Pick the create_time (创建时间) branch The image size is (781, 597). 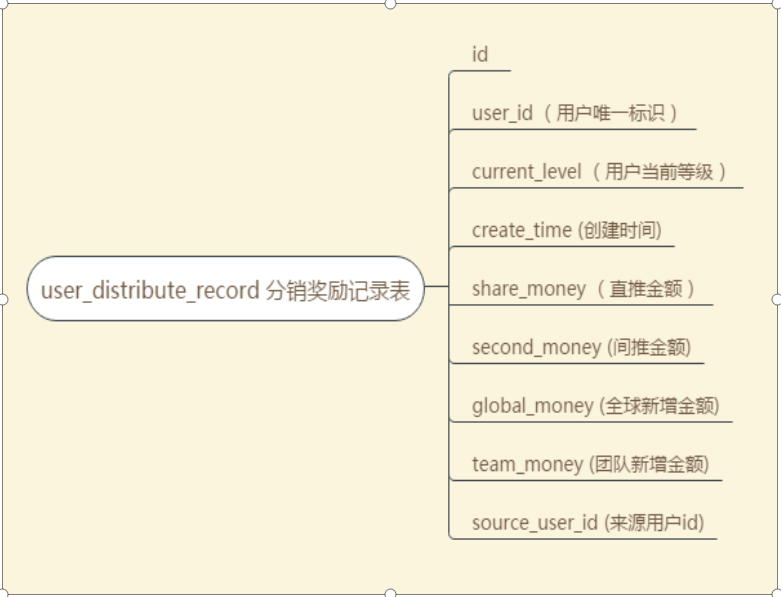566,231
